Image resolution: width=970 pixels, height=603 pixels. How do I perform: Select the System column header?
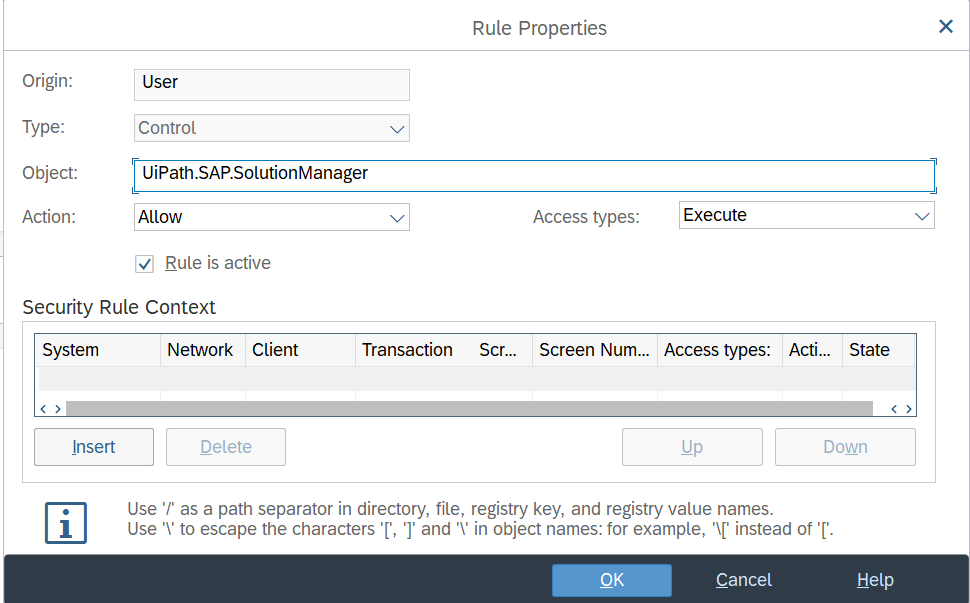pyautogui.click(x=98, y=350)
